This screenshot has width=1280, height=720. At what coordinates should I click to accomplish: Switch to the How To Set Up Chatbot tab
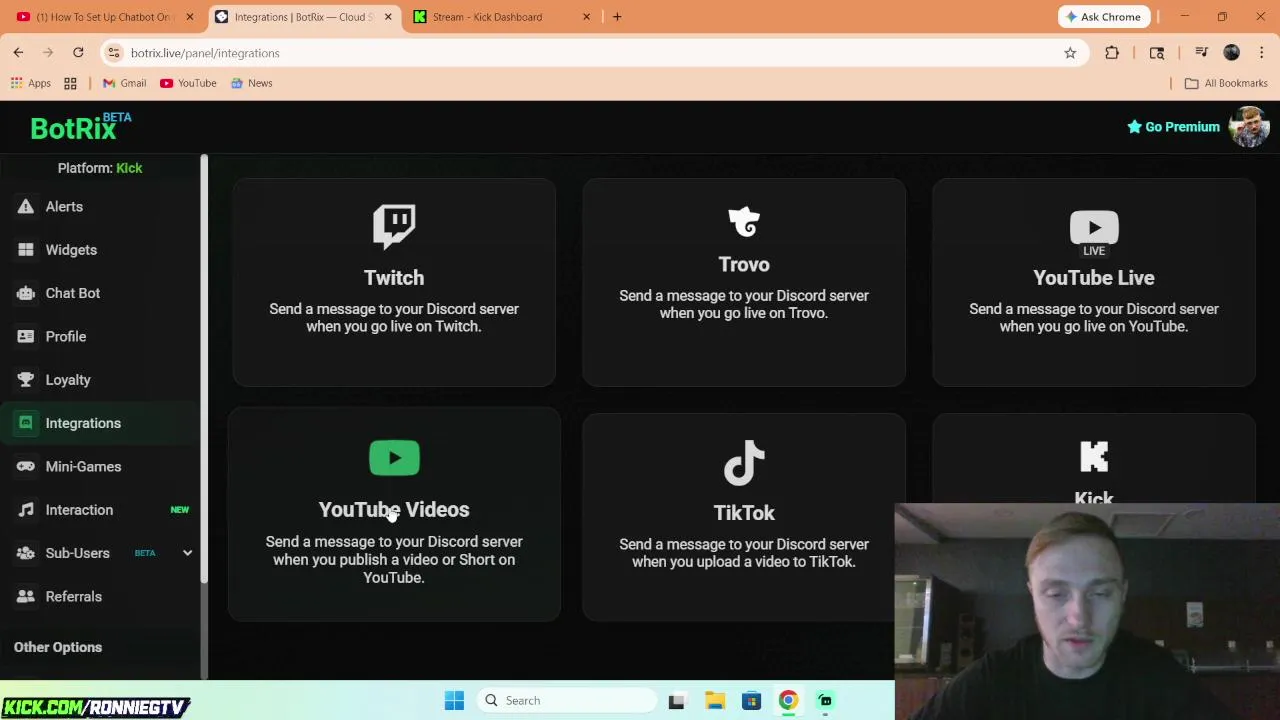click(104, 17)
